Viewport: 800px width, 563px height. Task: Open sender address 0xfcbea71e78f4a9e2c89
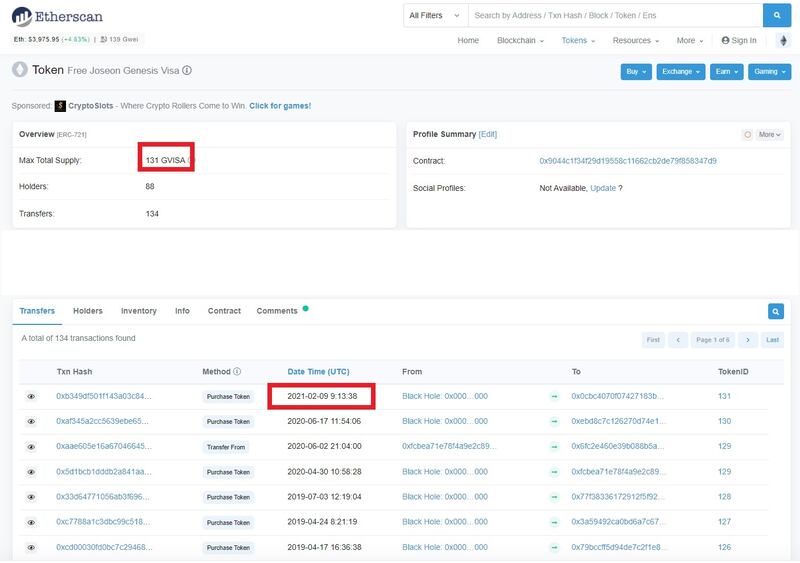449,446
